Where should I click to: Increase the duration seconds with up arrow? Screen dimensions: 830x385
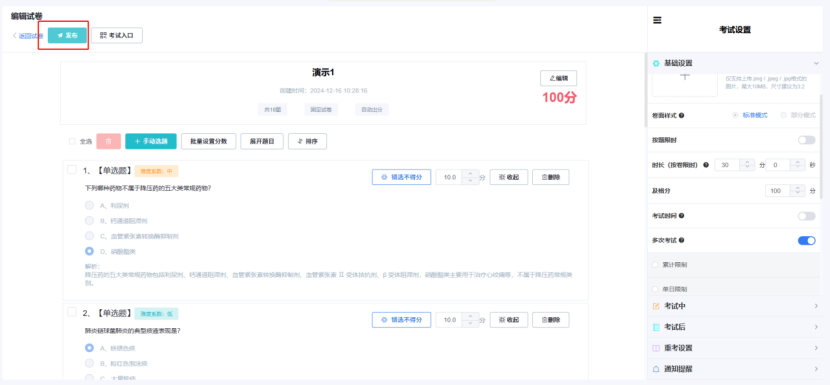point(798,162)
